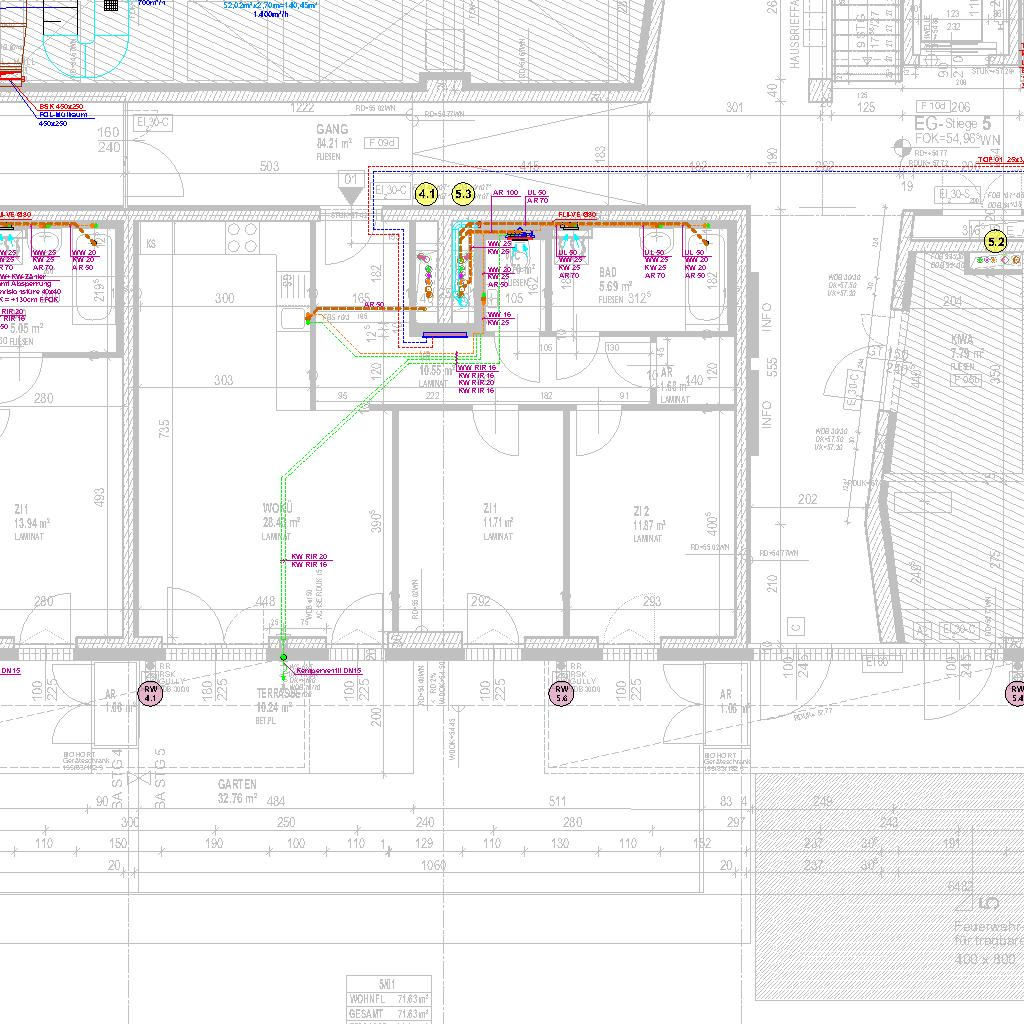1024x1024 pixels.
Task: Click the pink RW 5.6 drain symbol
Action: click(561, 696)
